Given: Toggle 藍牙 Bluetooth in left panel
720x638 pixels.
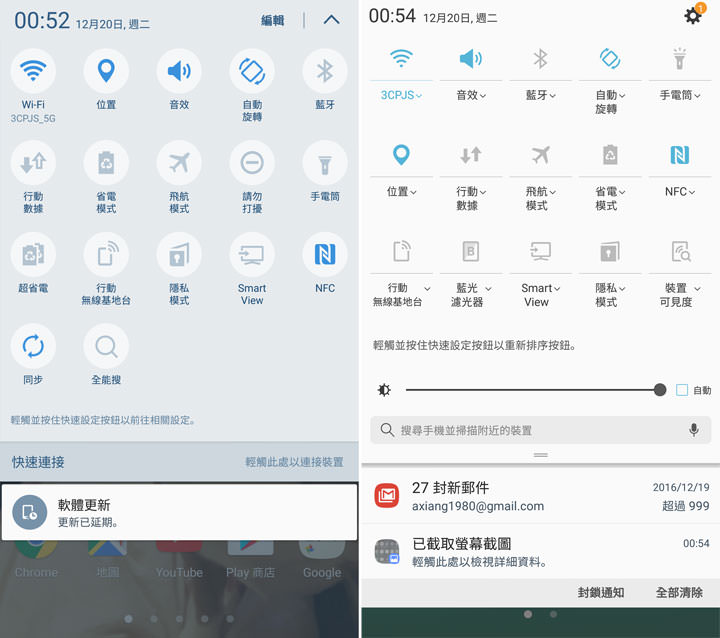Looking at the screenshot, I should (x=325, y=71).
